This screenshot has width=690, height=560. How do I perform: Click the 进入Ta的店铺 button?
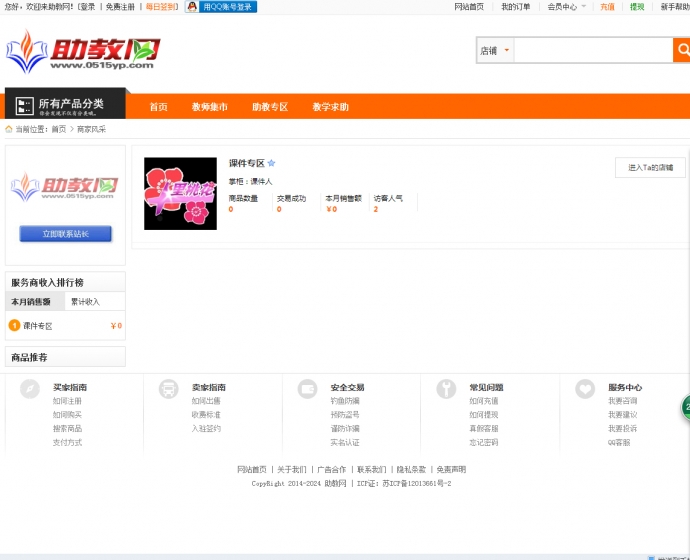(x=650, y=168)
